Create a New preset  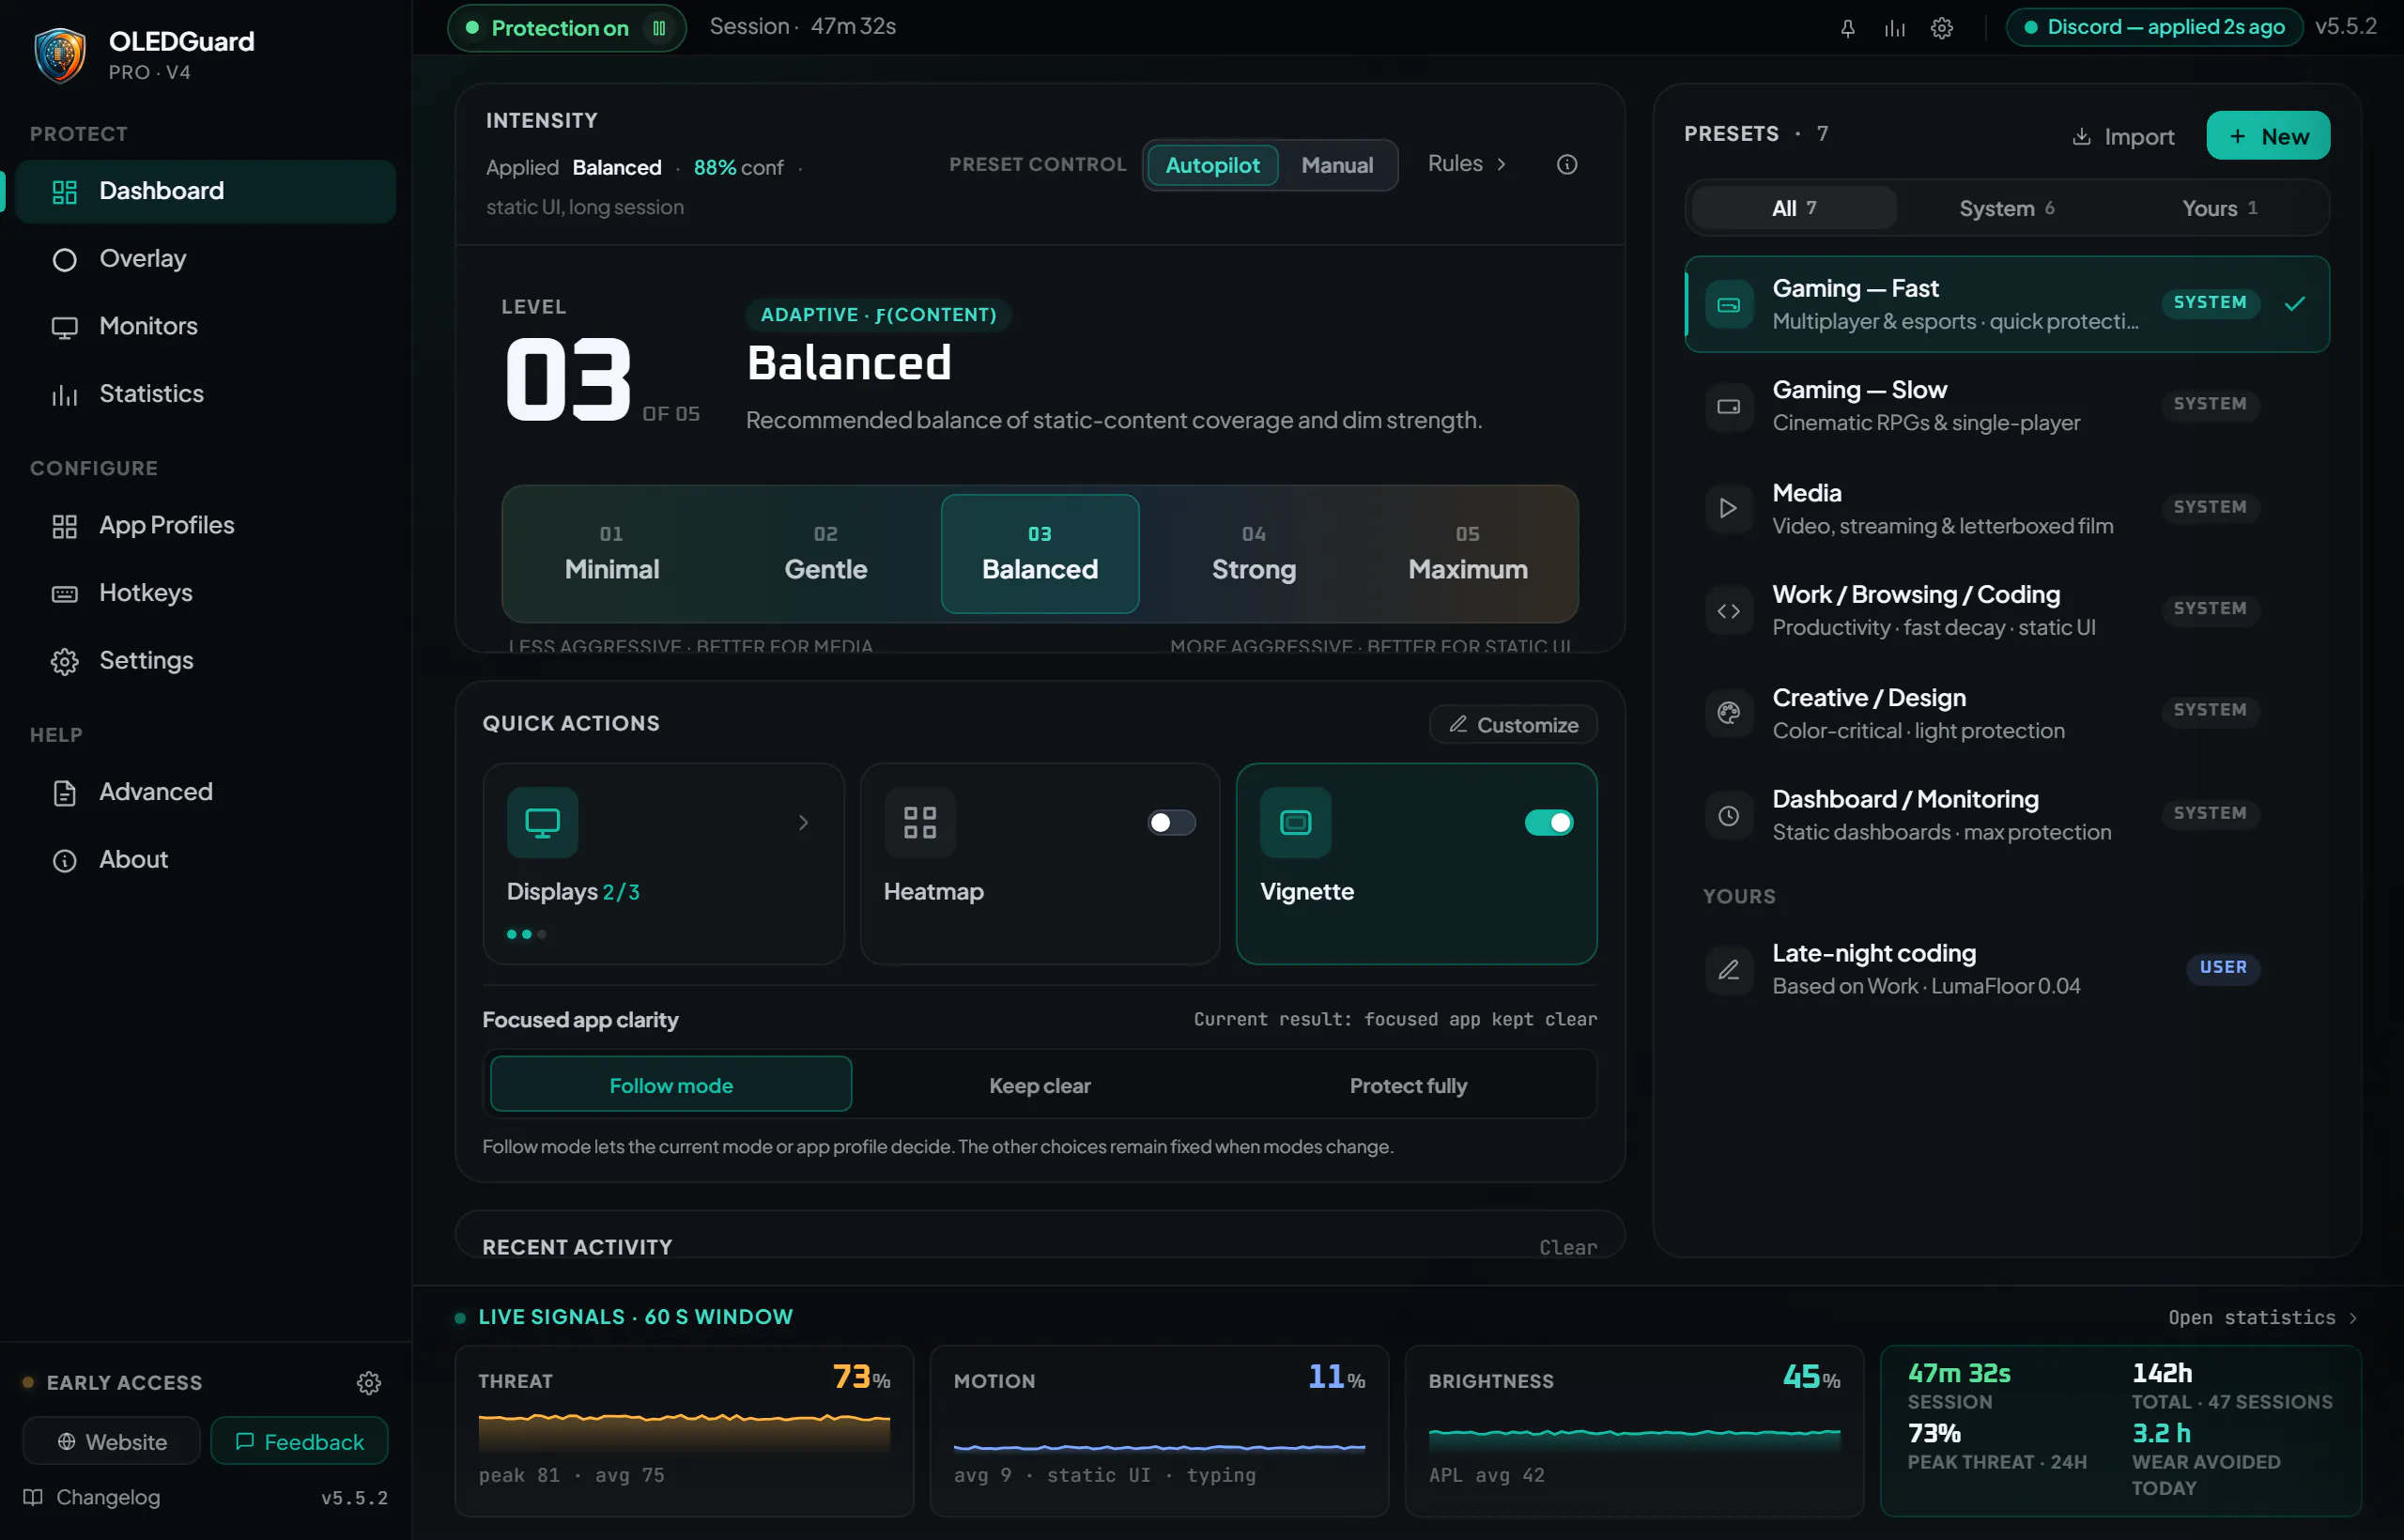tap(2267, 136)
